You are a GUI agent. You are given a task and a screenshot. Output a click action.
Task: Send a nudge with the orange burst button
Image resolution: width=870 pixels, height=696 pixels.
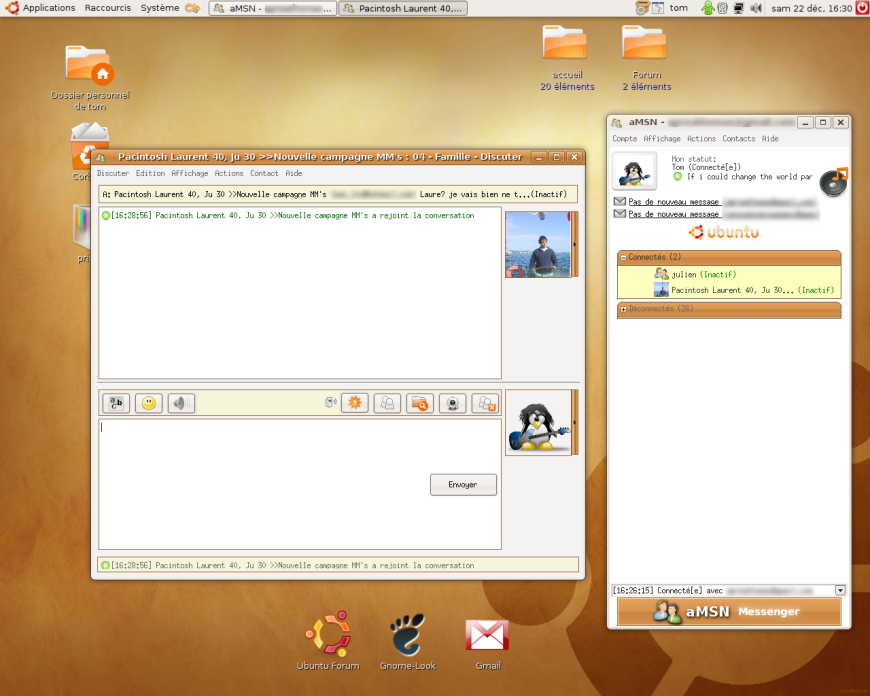355,403
